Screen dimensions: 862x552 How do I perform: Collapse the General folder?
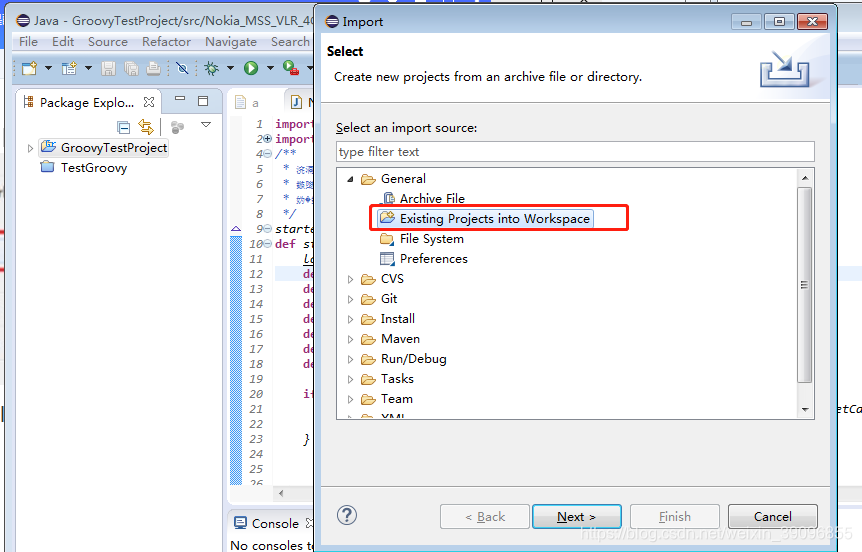coord(350,179)
